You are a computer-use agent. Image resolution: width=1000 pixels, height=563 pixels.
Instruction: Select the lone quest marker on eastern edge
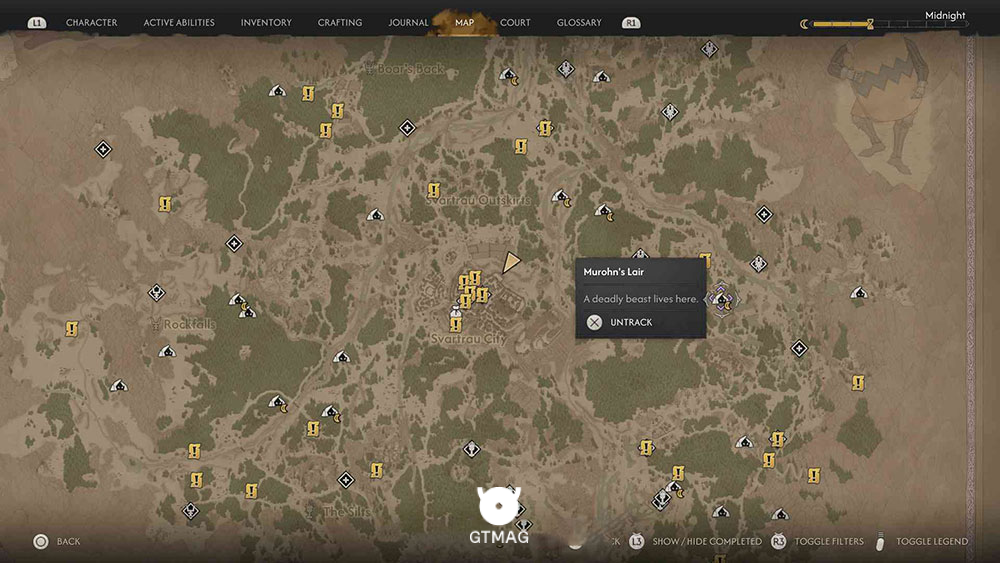coord(858,383)
